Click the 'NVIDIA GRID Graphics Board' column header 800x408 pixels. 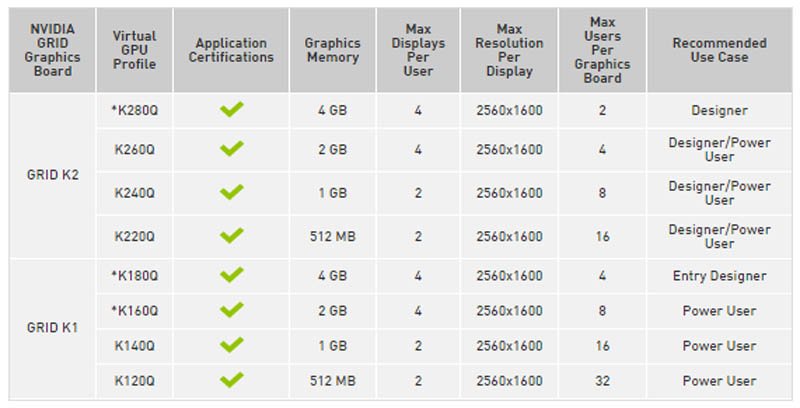(x=53, y=50)
